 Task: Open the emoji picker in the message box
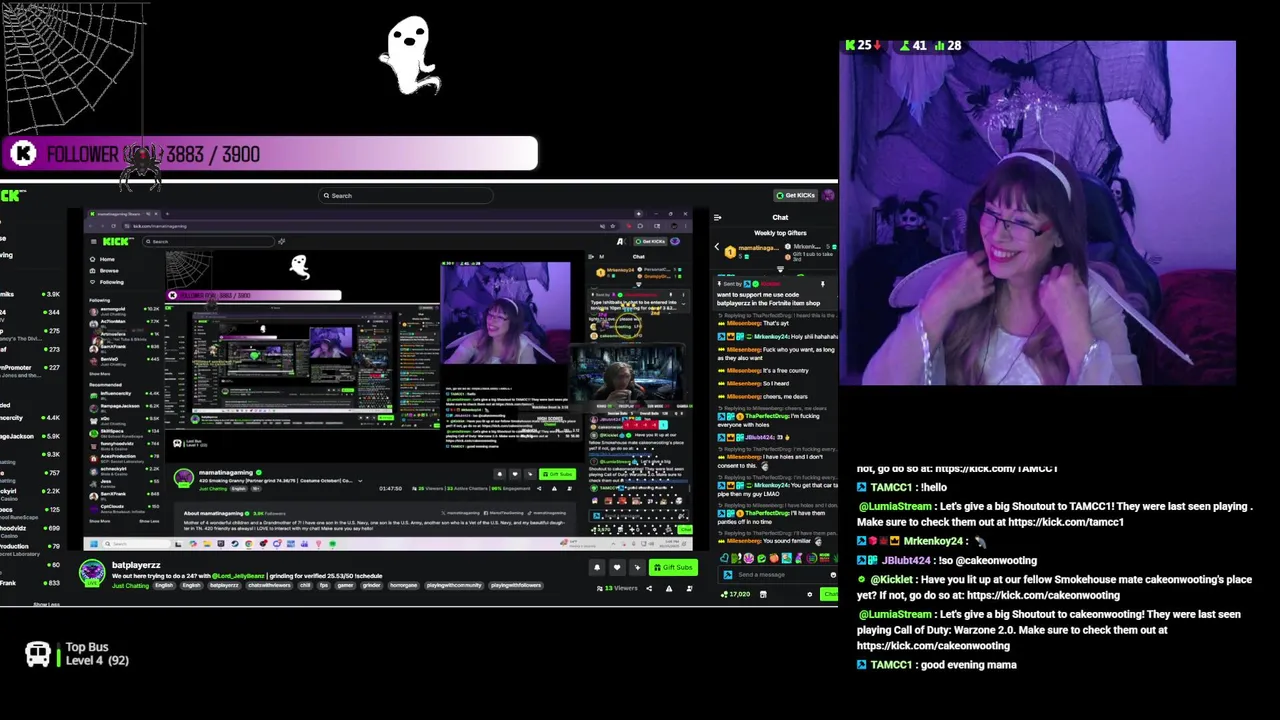[x=833, y=574]
